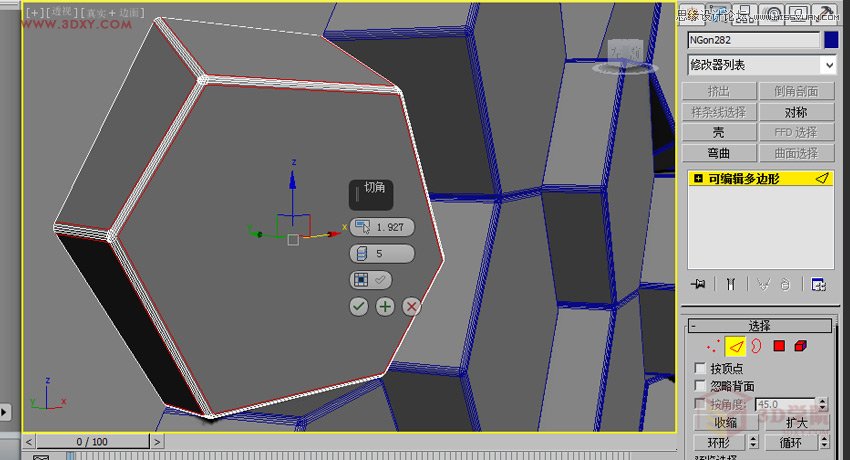850x460 pixels.
Task: Click the 壳 modifier button
Action: [719, 132]
